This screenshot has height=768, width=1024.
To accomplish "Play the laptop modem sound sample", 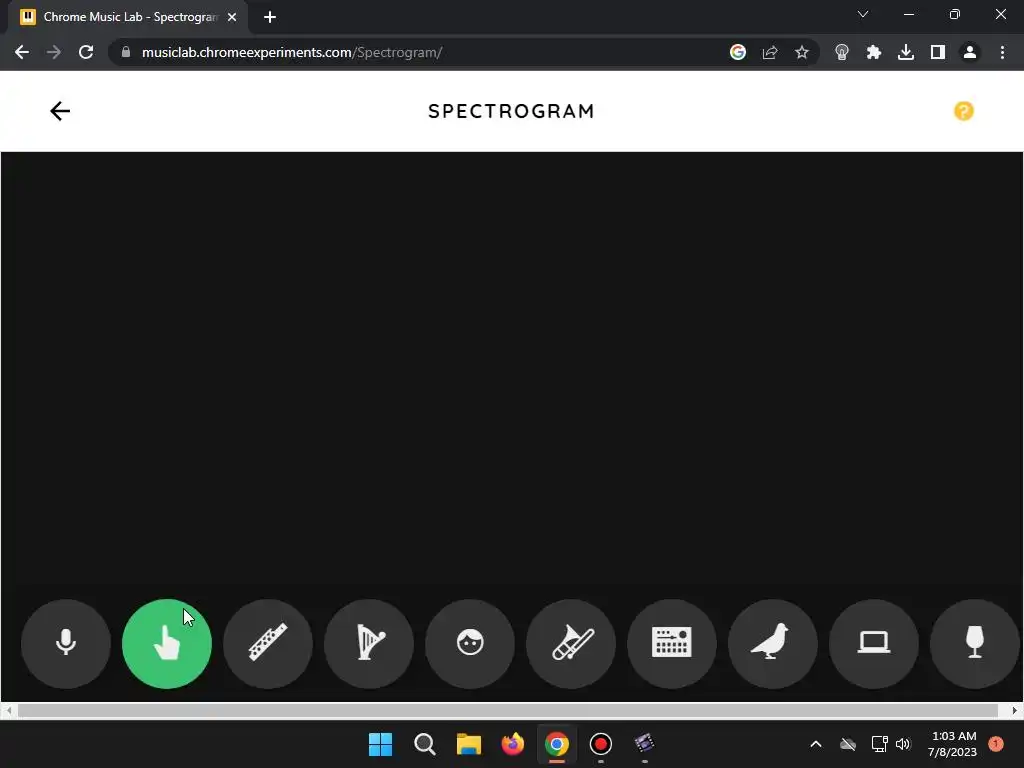I will tap(874, 643).
